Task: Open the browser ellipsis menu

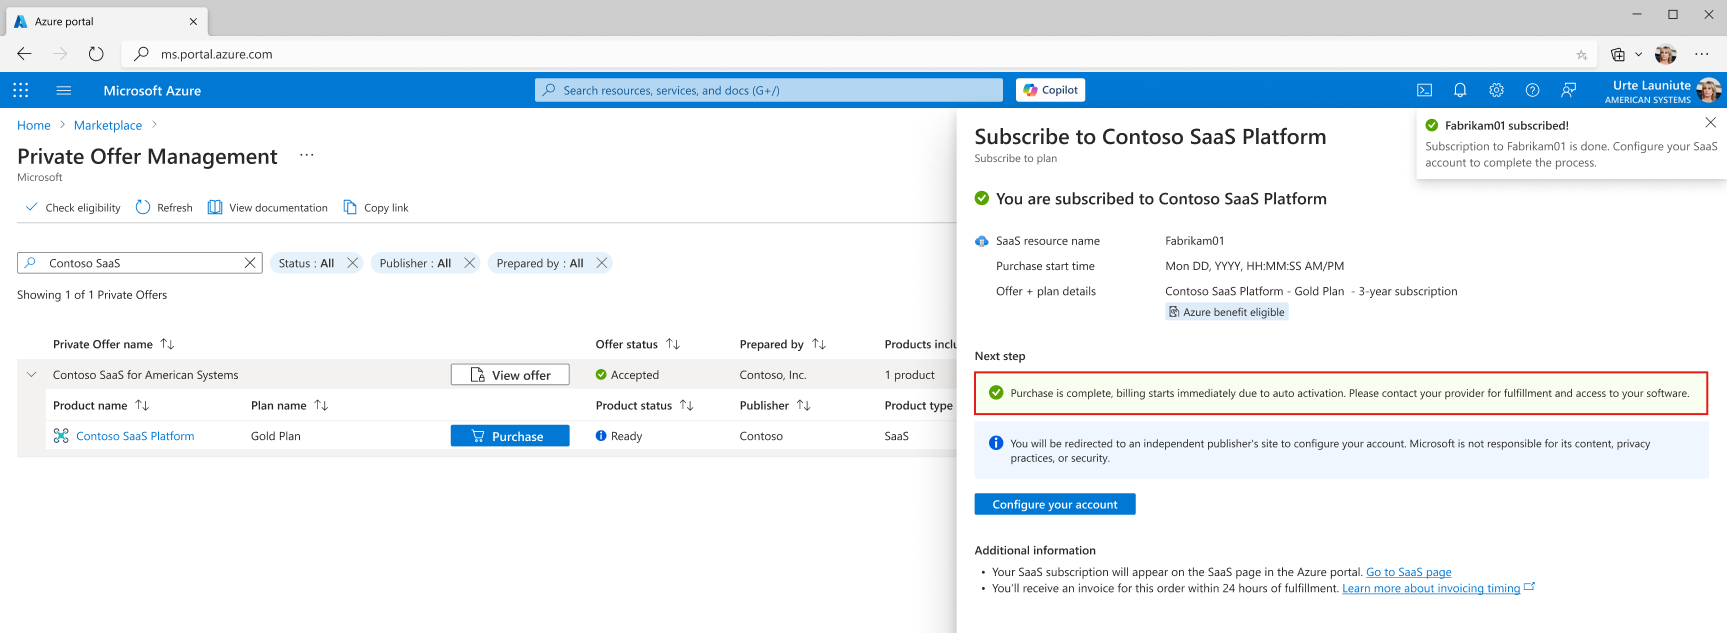Action: pyautogui.click(x=1702, y=54)
